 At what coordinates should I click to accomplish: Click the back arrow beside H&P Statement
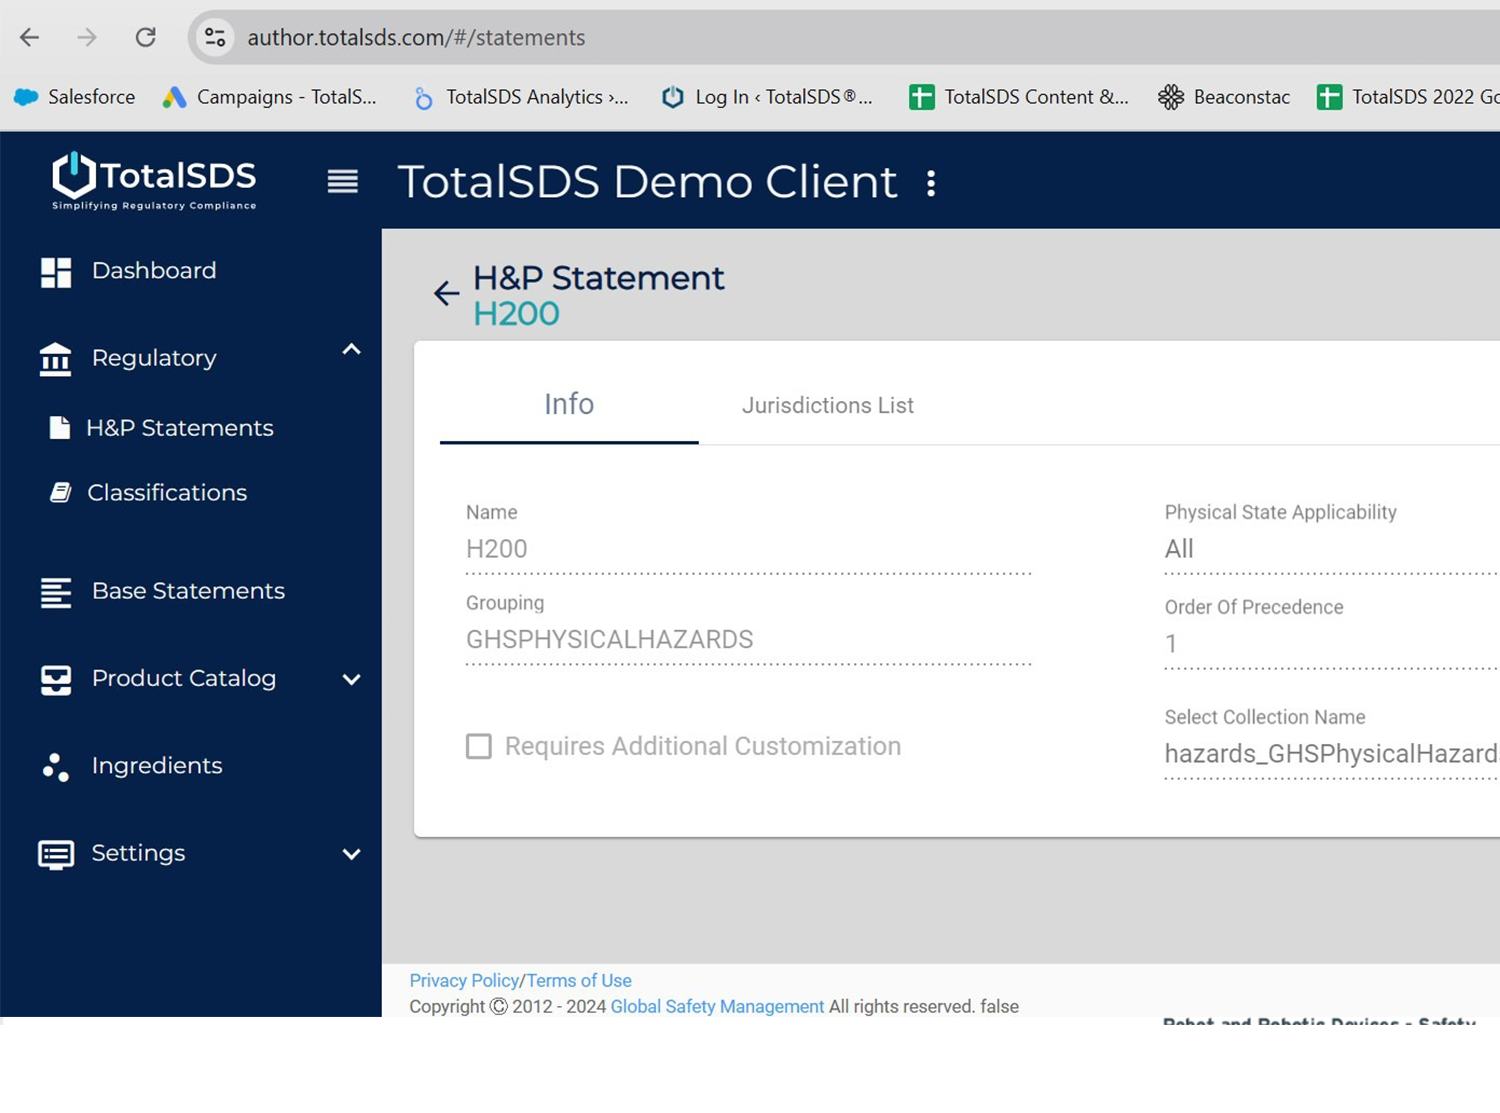coord(446,293)
